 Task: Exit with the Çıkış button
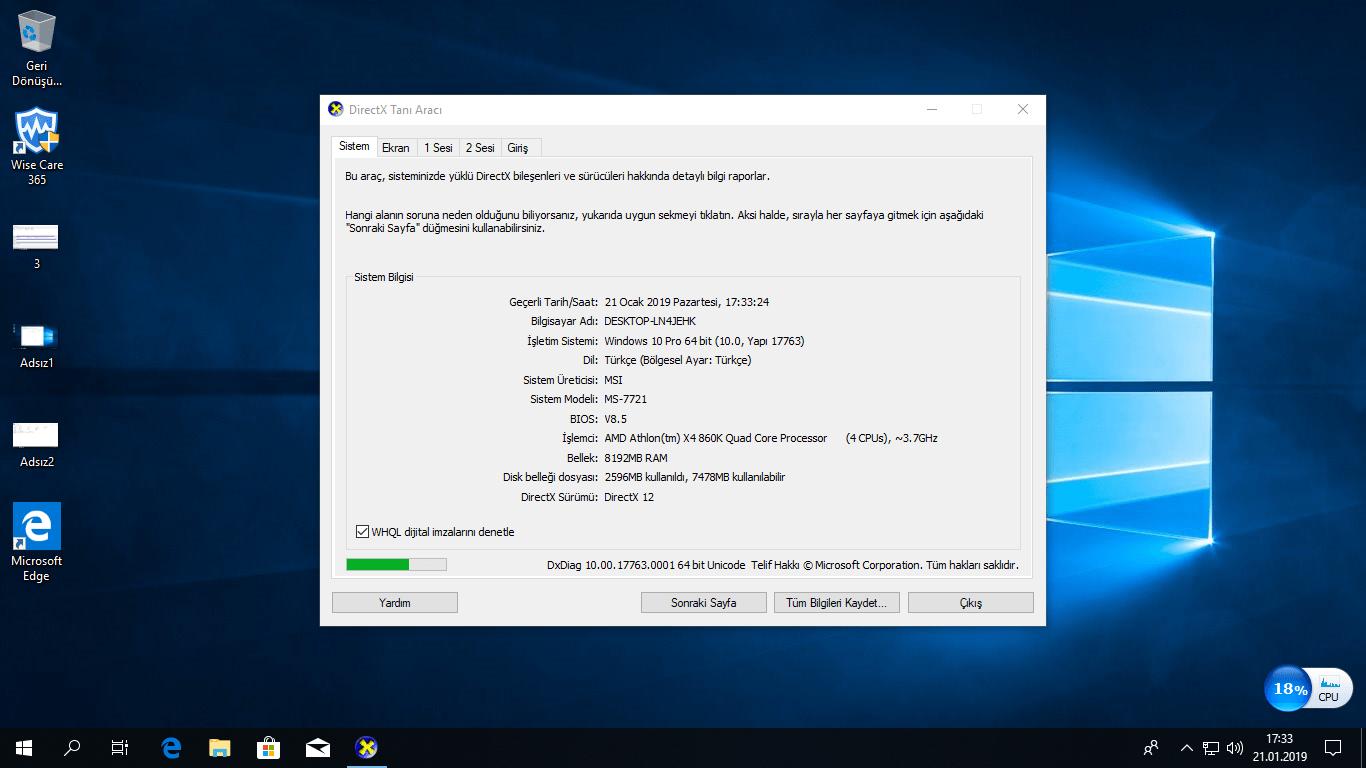click(x=971, y=603)
